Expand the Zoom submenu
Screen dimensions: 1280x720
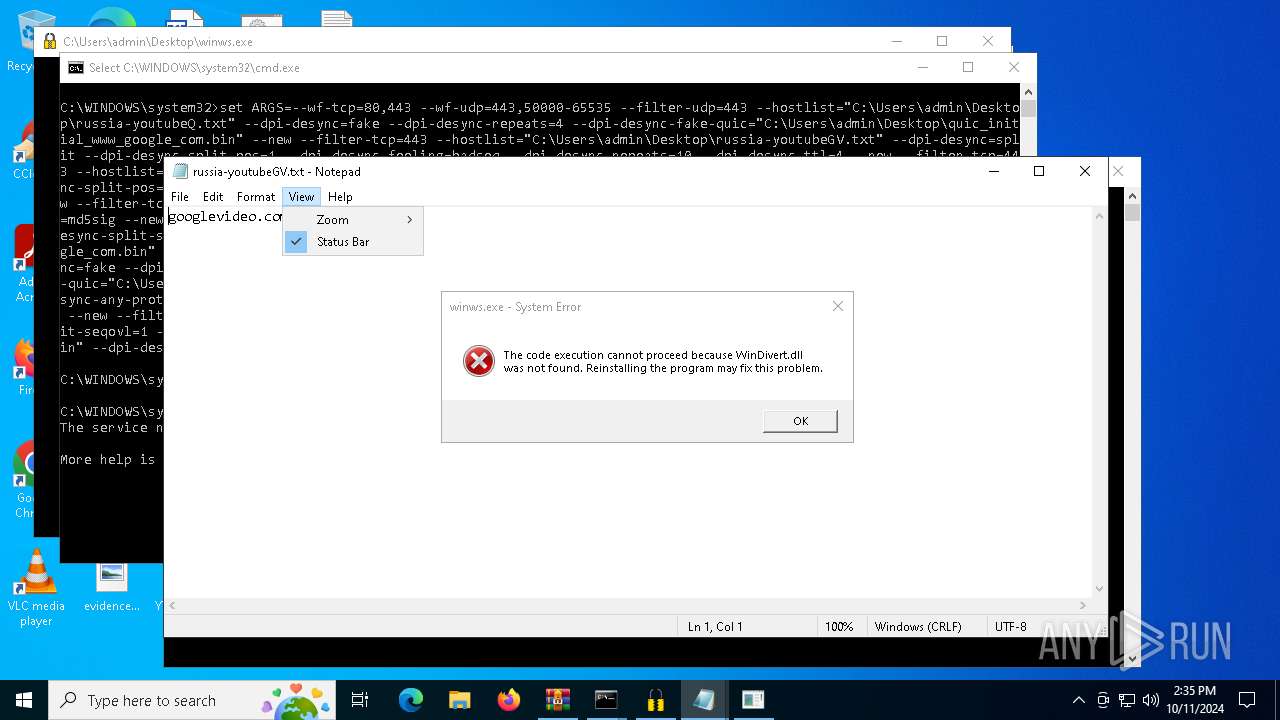pos(353,219)
